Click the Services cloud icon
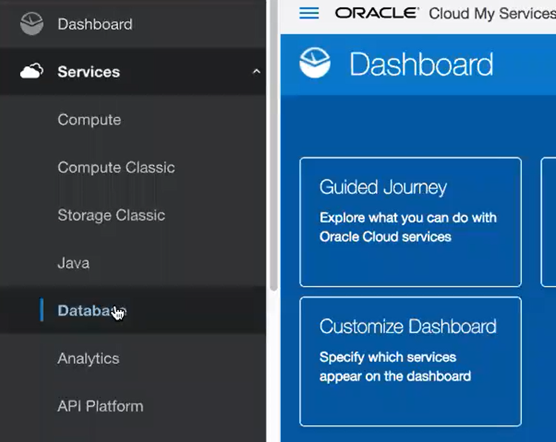Viewport: 556px width, 442px height. [32, 71]
